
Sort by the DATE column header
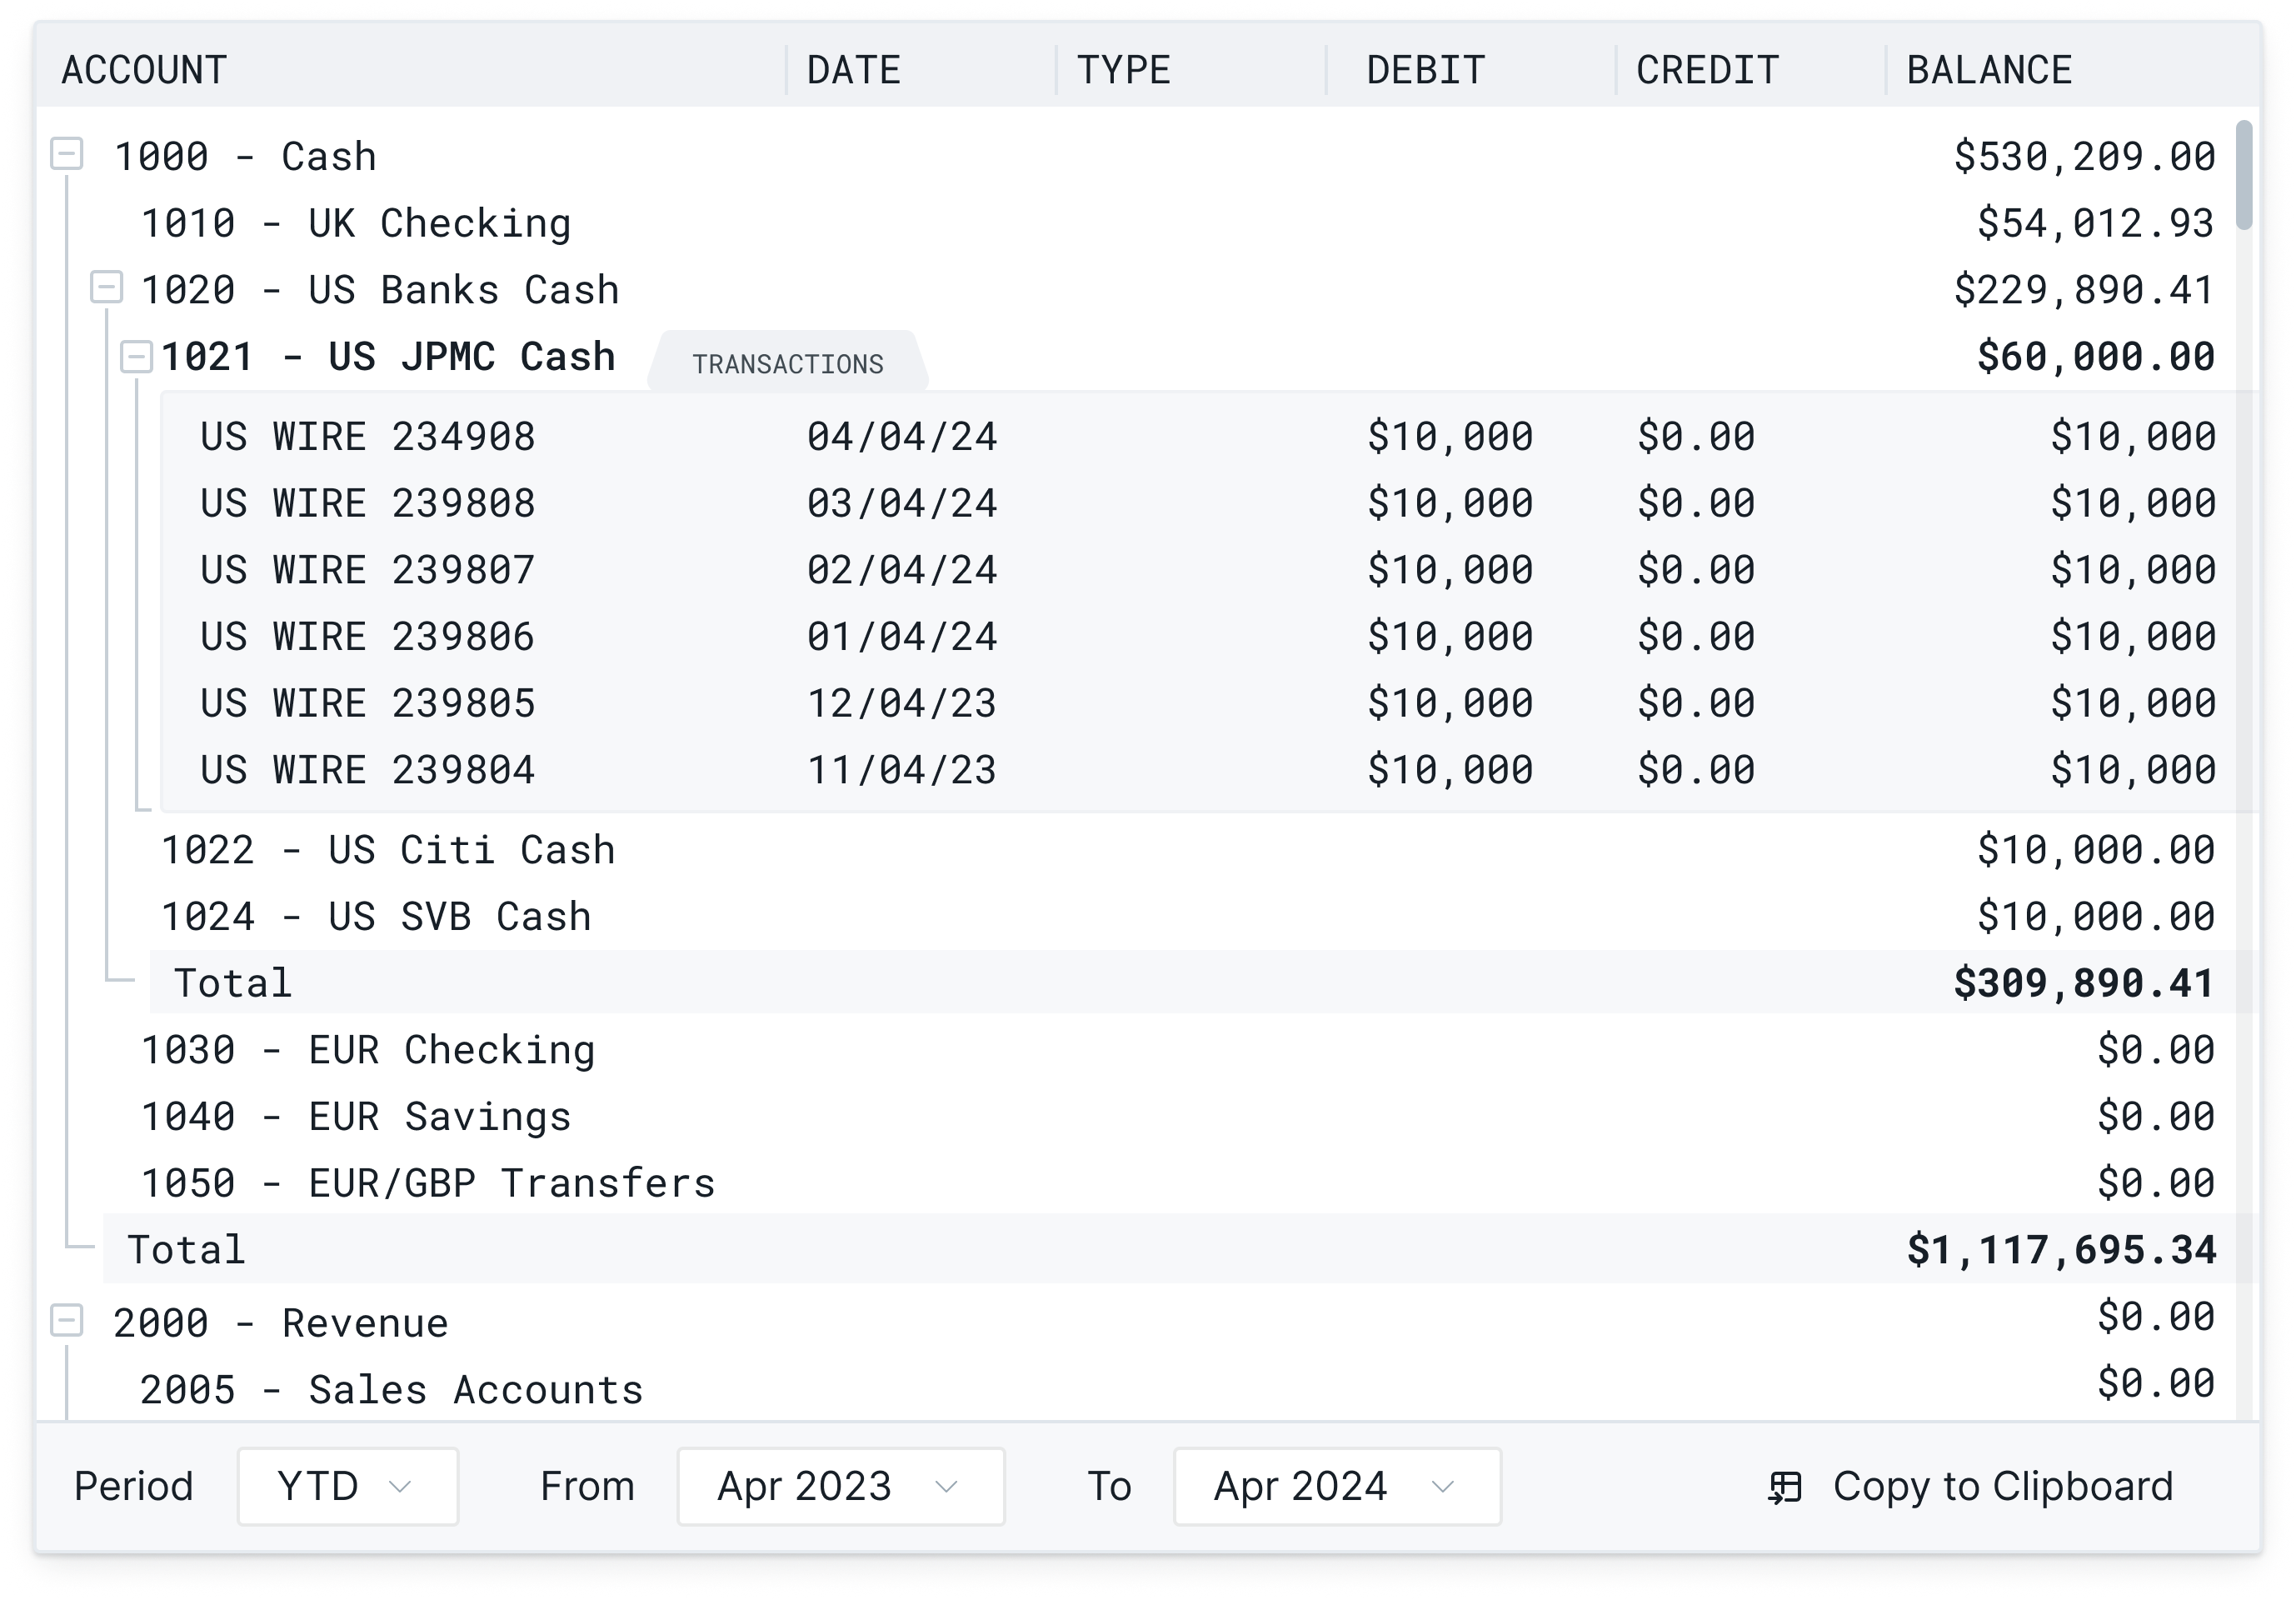pos(854,69)
